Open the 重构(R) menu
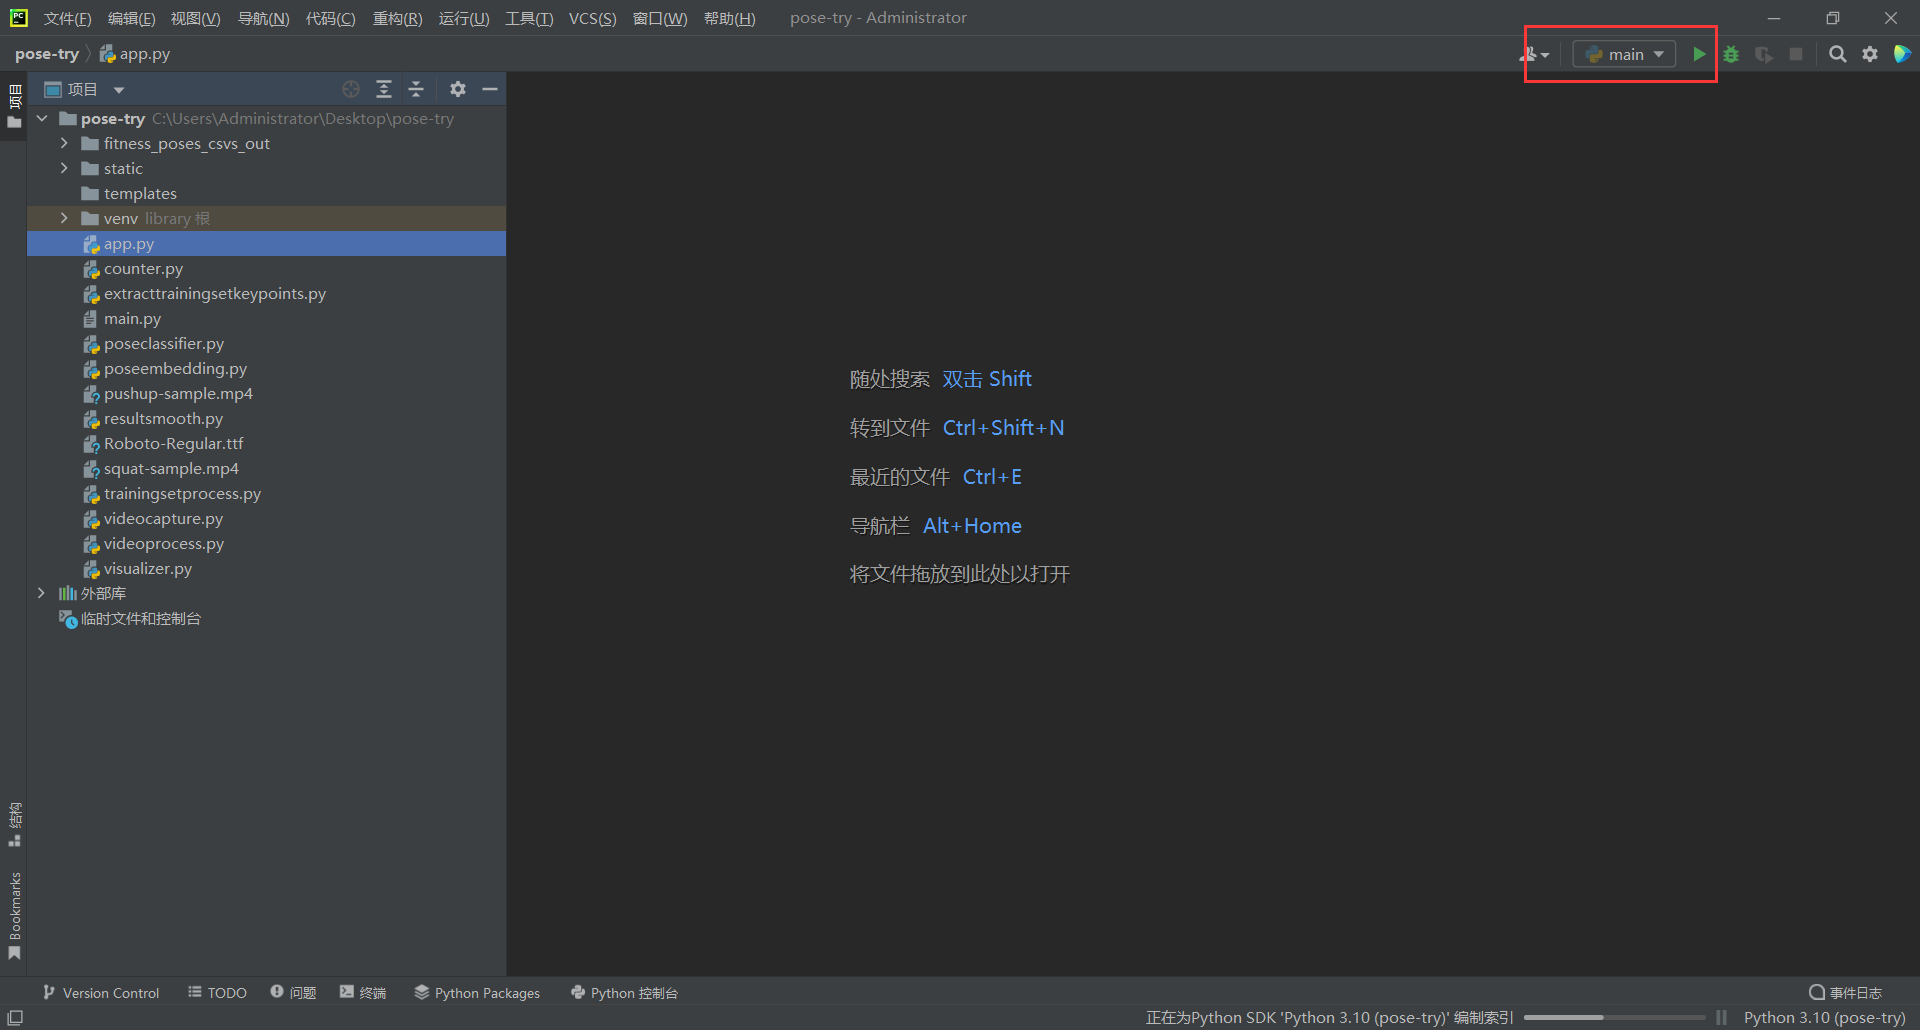Image resolution: width=1920 pixels, height=1030 pixels. pos(397,18)
